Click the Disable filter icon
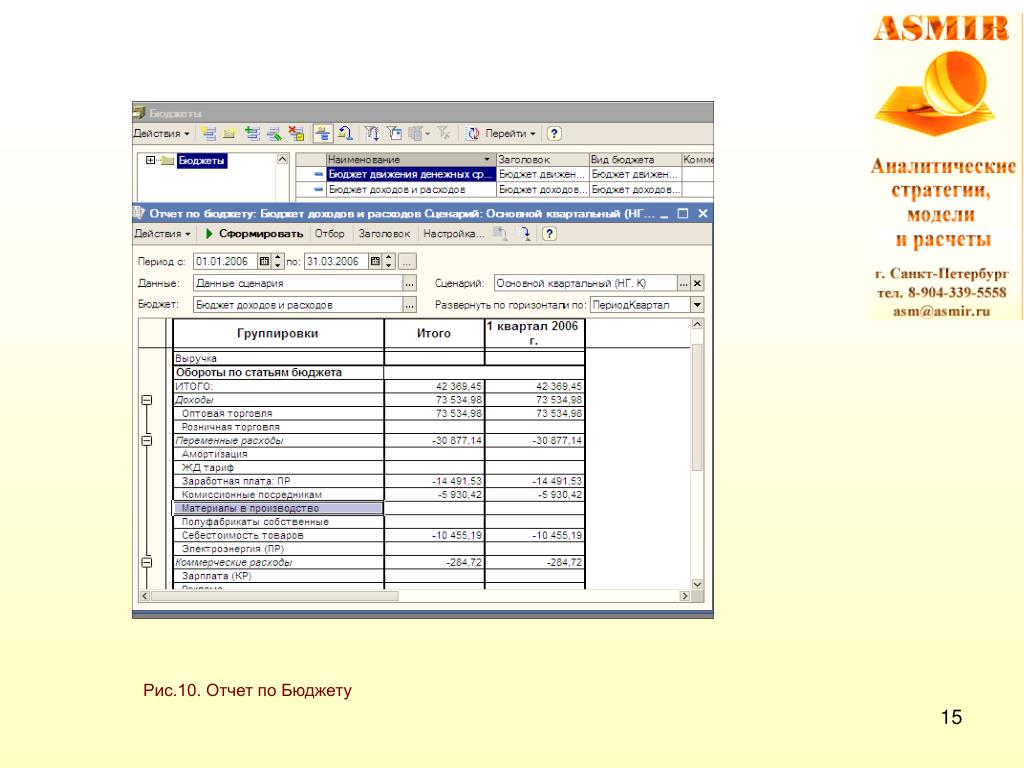Viewport: 1024px width, 768px height. [444, 134]
